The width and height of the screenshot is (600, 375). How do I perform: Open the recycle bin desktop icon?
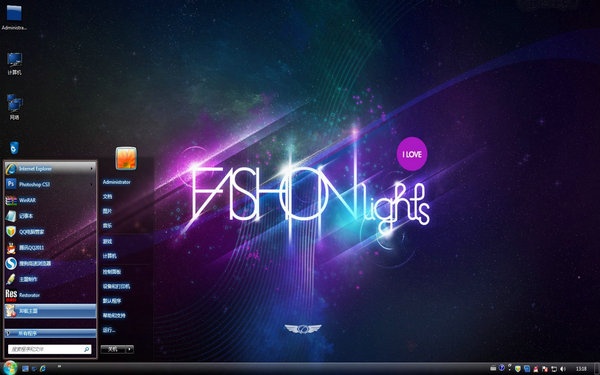[14, 148]
